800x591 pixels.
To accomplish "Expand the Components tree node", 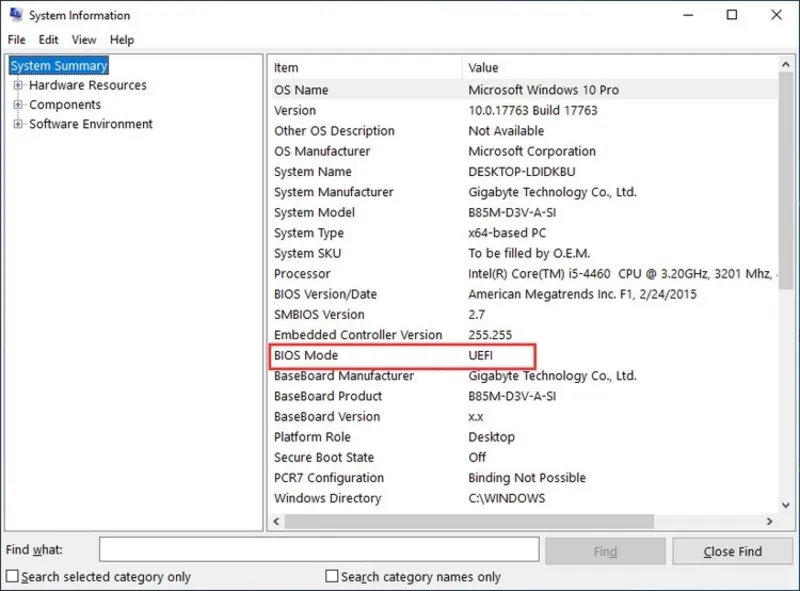I will (18, 105).
